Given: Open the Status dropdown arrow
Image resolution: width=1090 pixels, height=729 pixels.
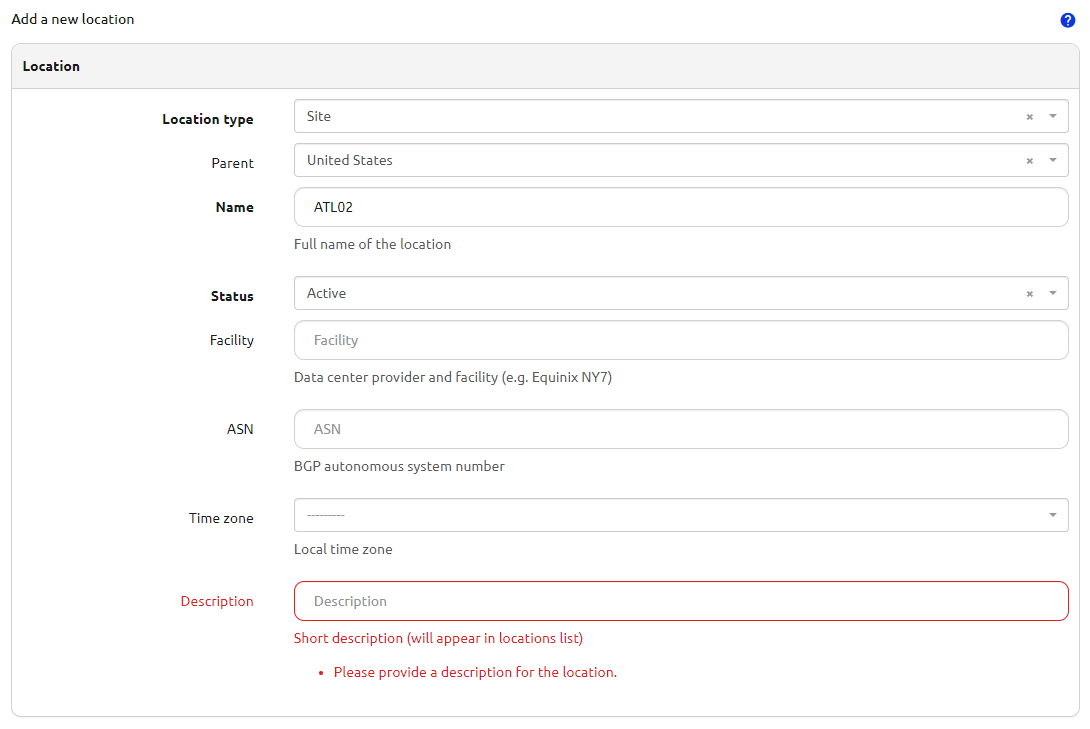Looking at the screenshot, I should (x=1052, y=294).
